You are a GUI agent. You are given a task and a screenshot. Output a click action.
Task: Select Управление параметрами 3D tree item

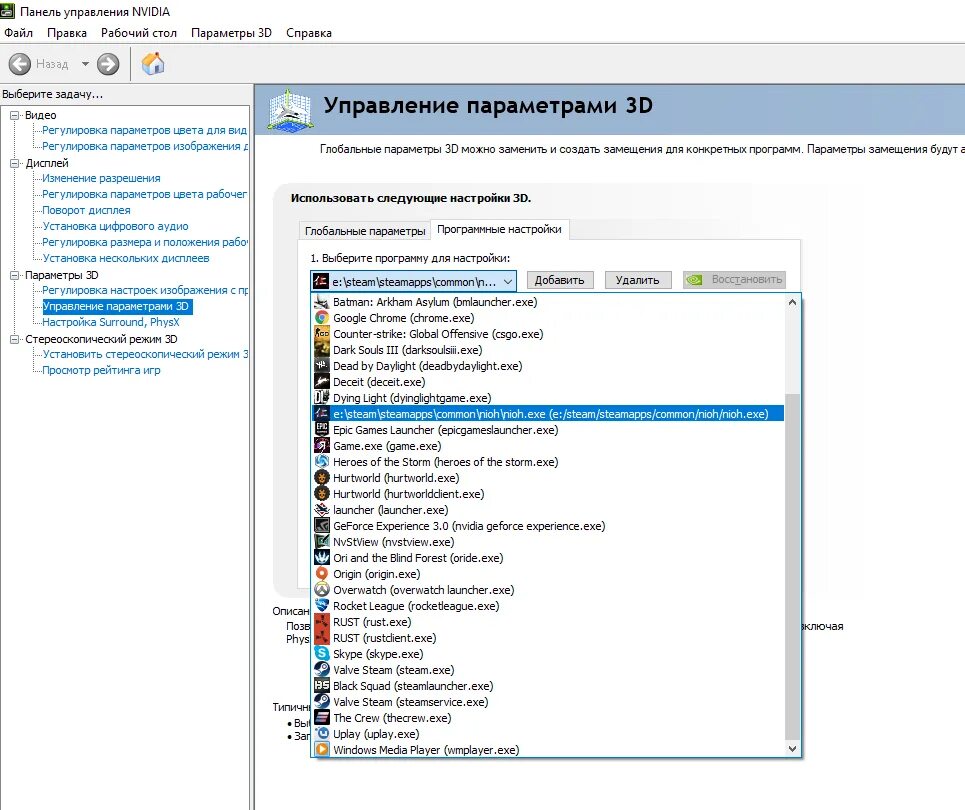point(116,306)
